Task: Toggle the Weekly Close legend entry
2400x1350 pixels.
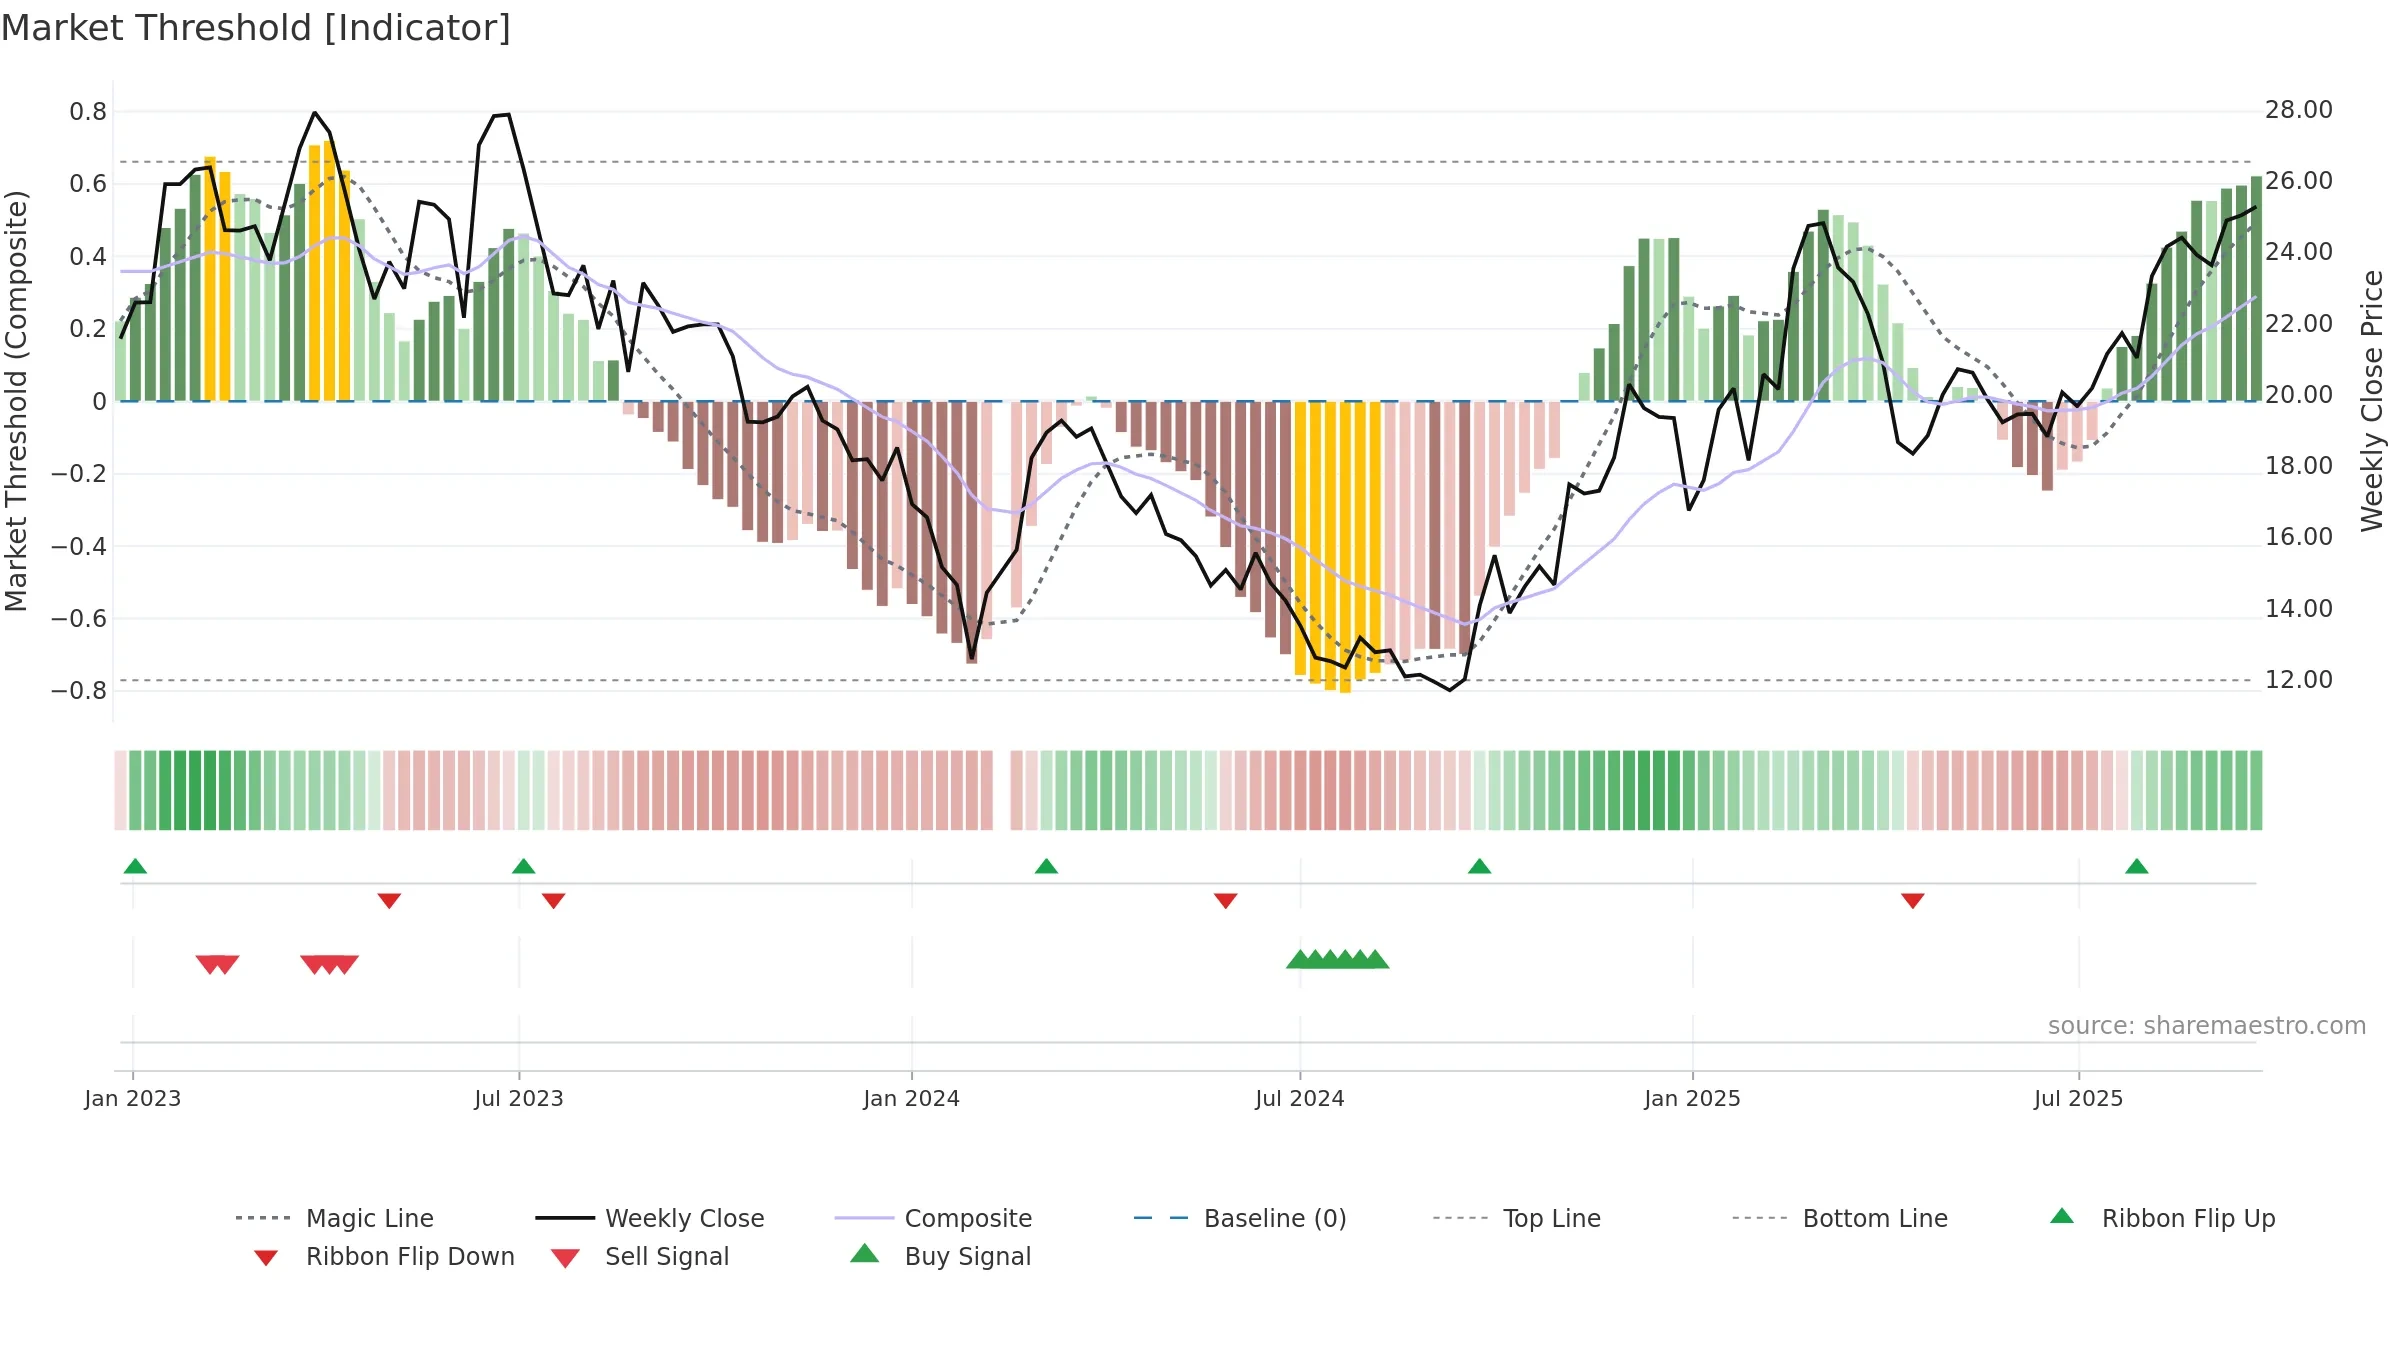Action: click(x=650, y=1218)
